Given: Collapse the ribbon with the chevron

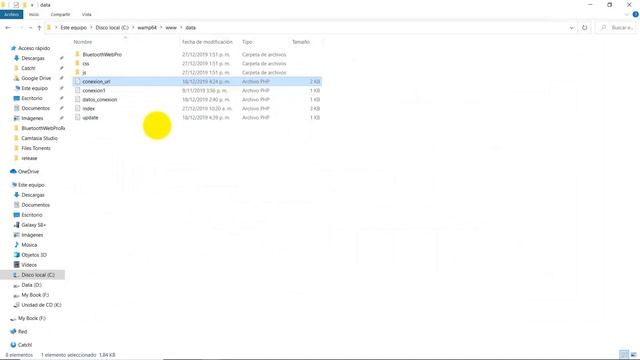Looking at the screenshot, I should coord(627,14).
